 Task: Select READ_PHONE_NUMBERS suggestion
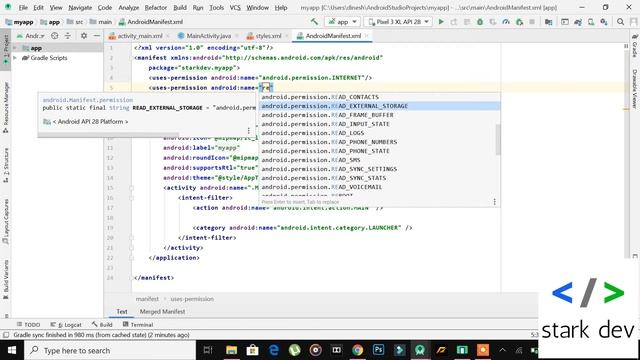click(379, 142)
